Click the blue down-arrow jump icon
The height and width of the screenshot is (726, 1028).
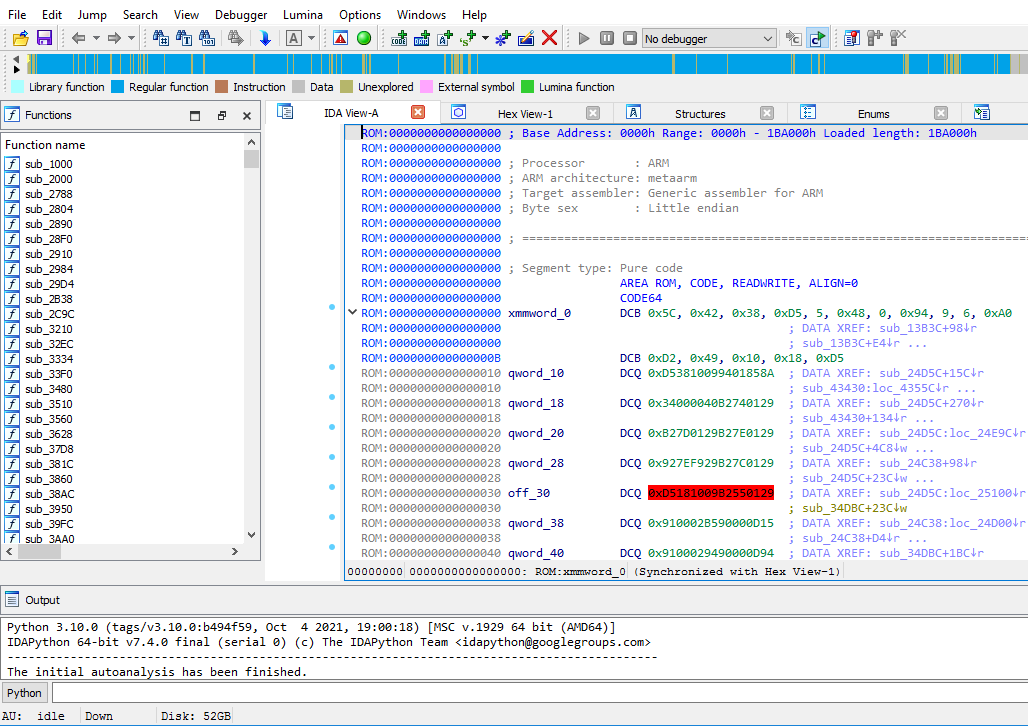[265, 38]
